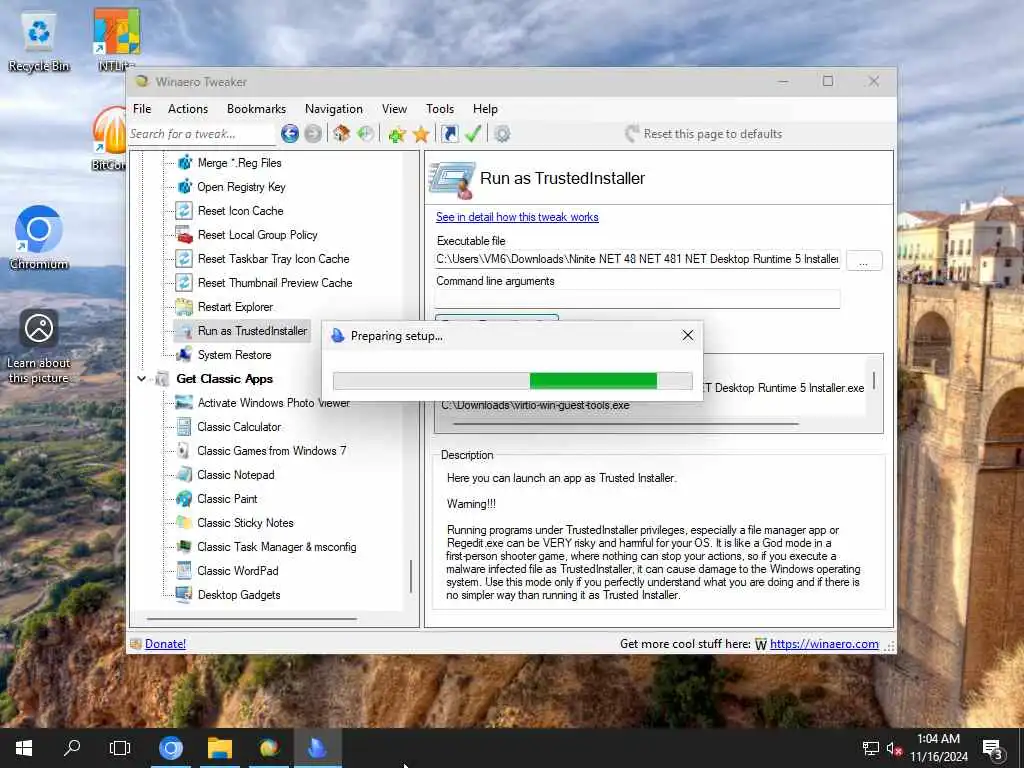
Task: Click the Executable file path field
Action: 637,259
